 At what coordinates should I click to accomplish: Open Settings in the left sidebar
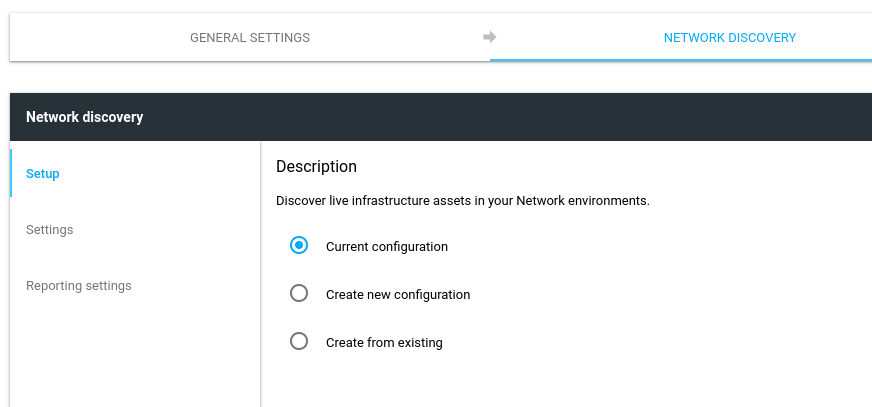click(x=50, y=230)
